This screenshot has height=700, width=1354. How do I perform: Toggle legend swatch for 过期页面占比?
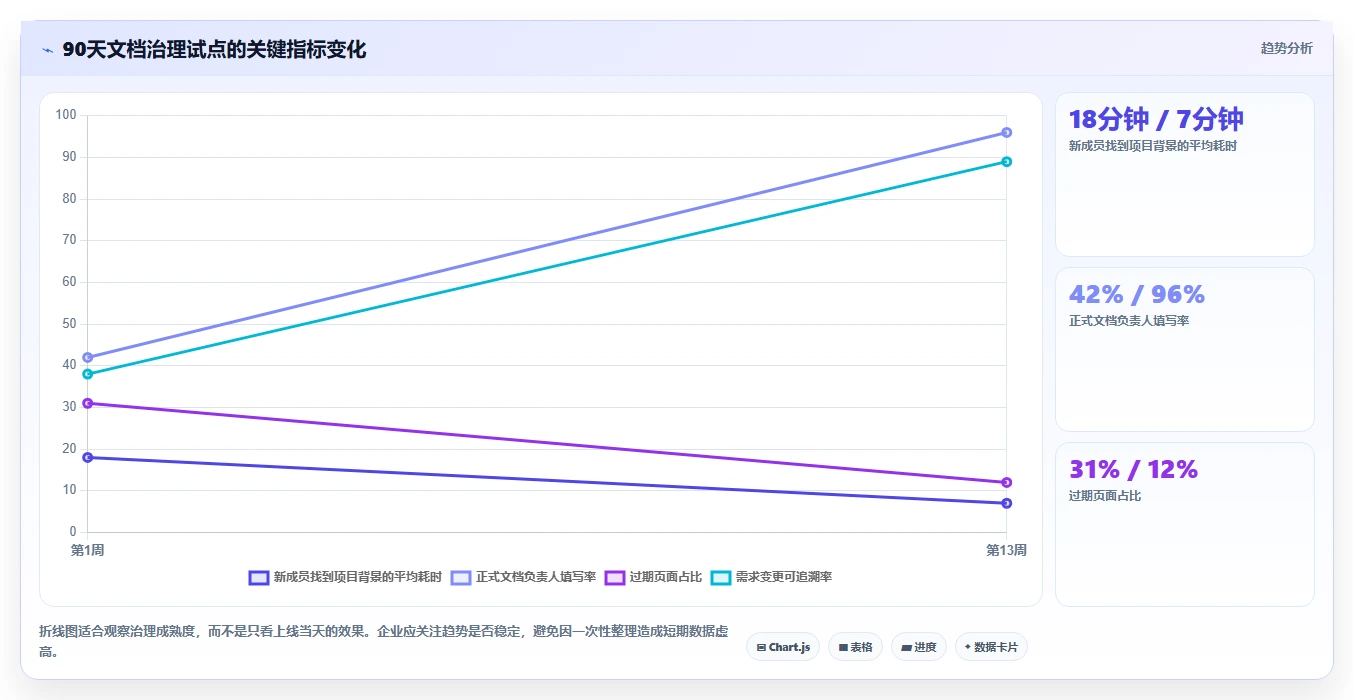[x=615, y=577]
